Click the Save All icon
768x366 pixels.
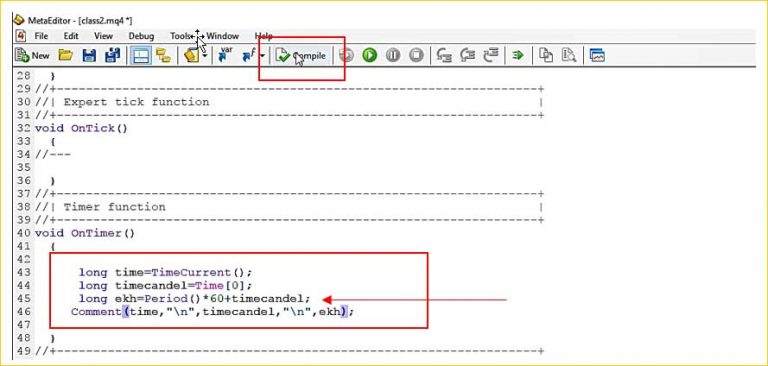(113, 55)
